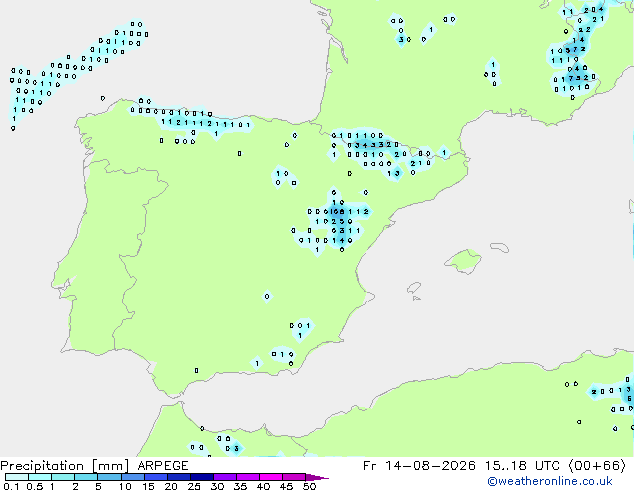Screen dimensions: 634x490
Task: Click the 20–25 mm legend swatch
Action: pyautogui.click(x=178, y=477)
